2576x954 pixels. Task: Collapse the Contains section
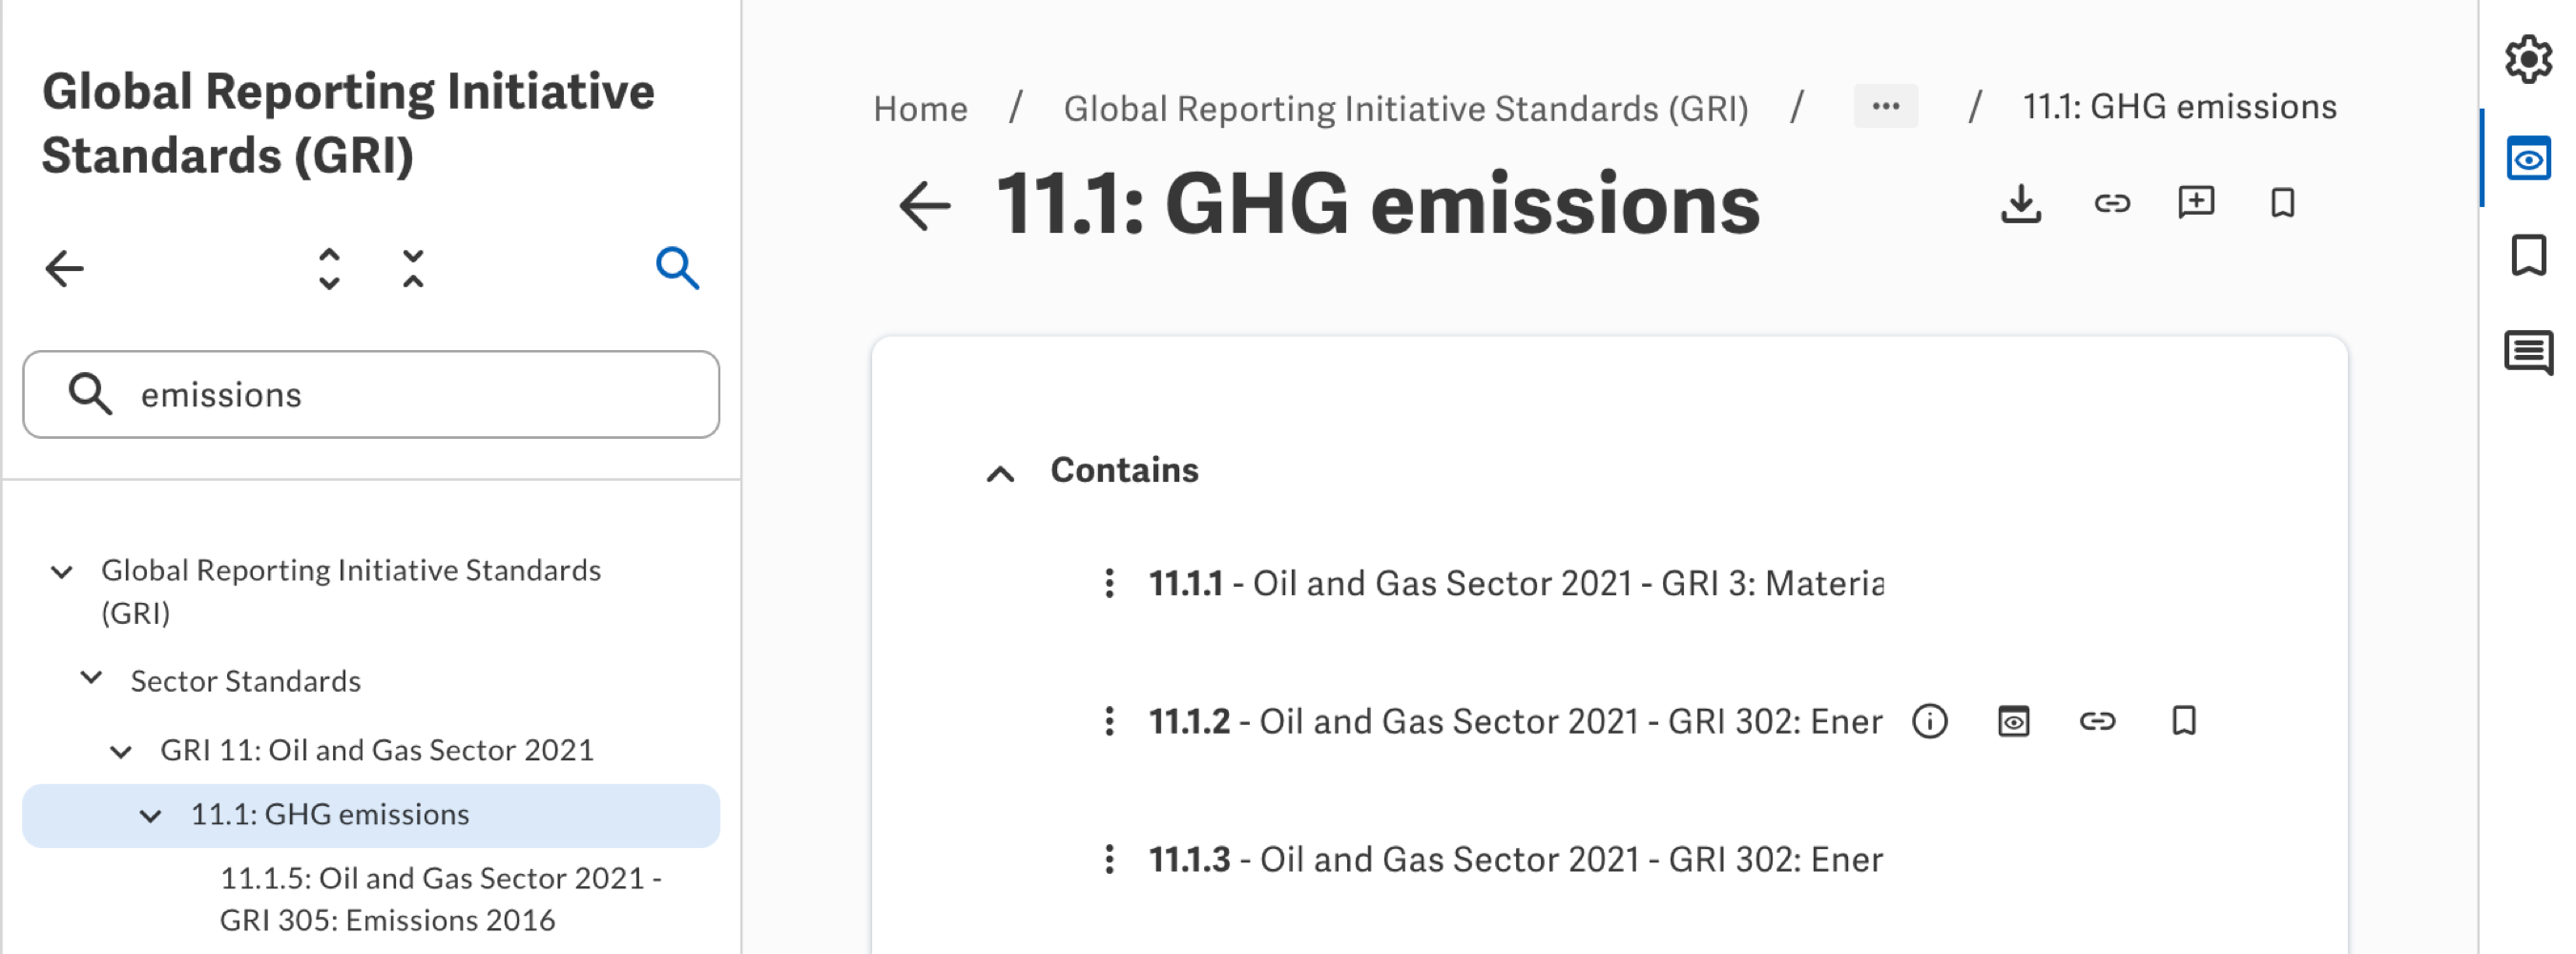(x=1001, y=473)
